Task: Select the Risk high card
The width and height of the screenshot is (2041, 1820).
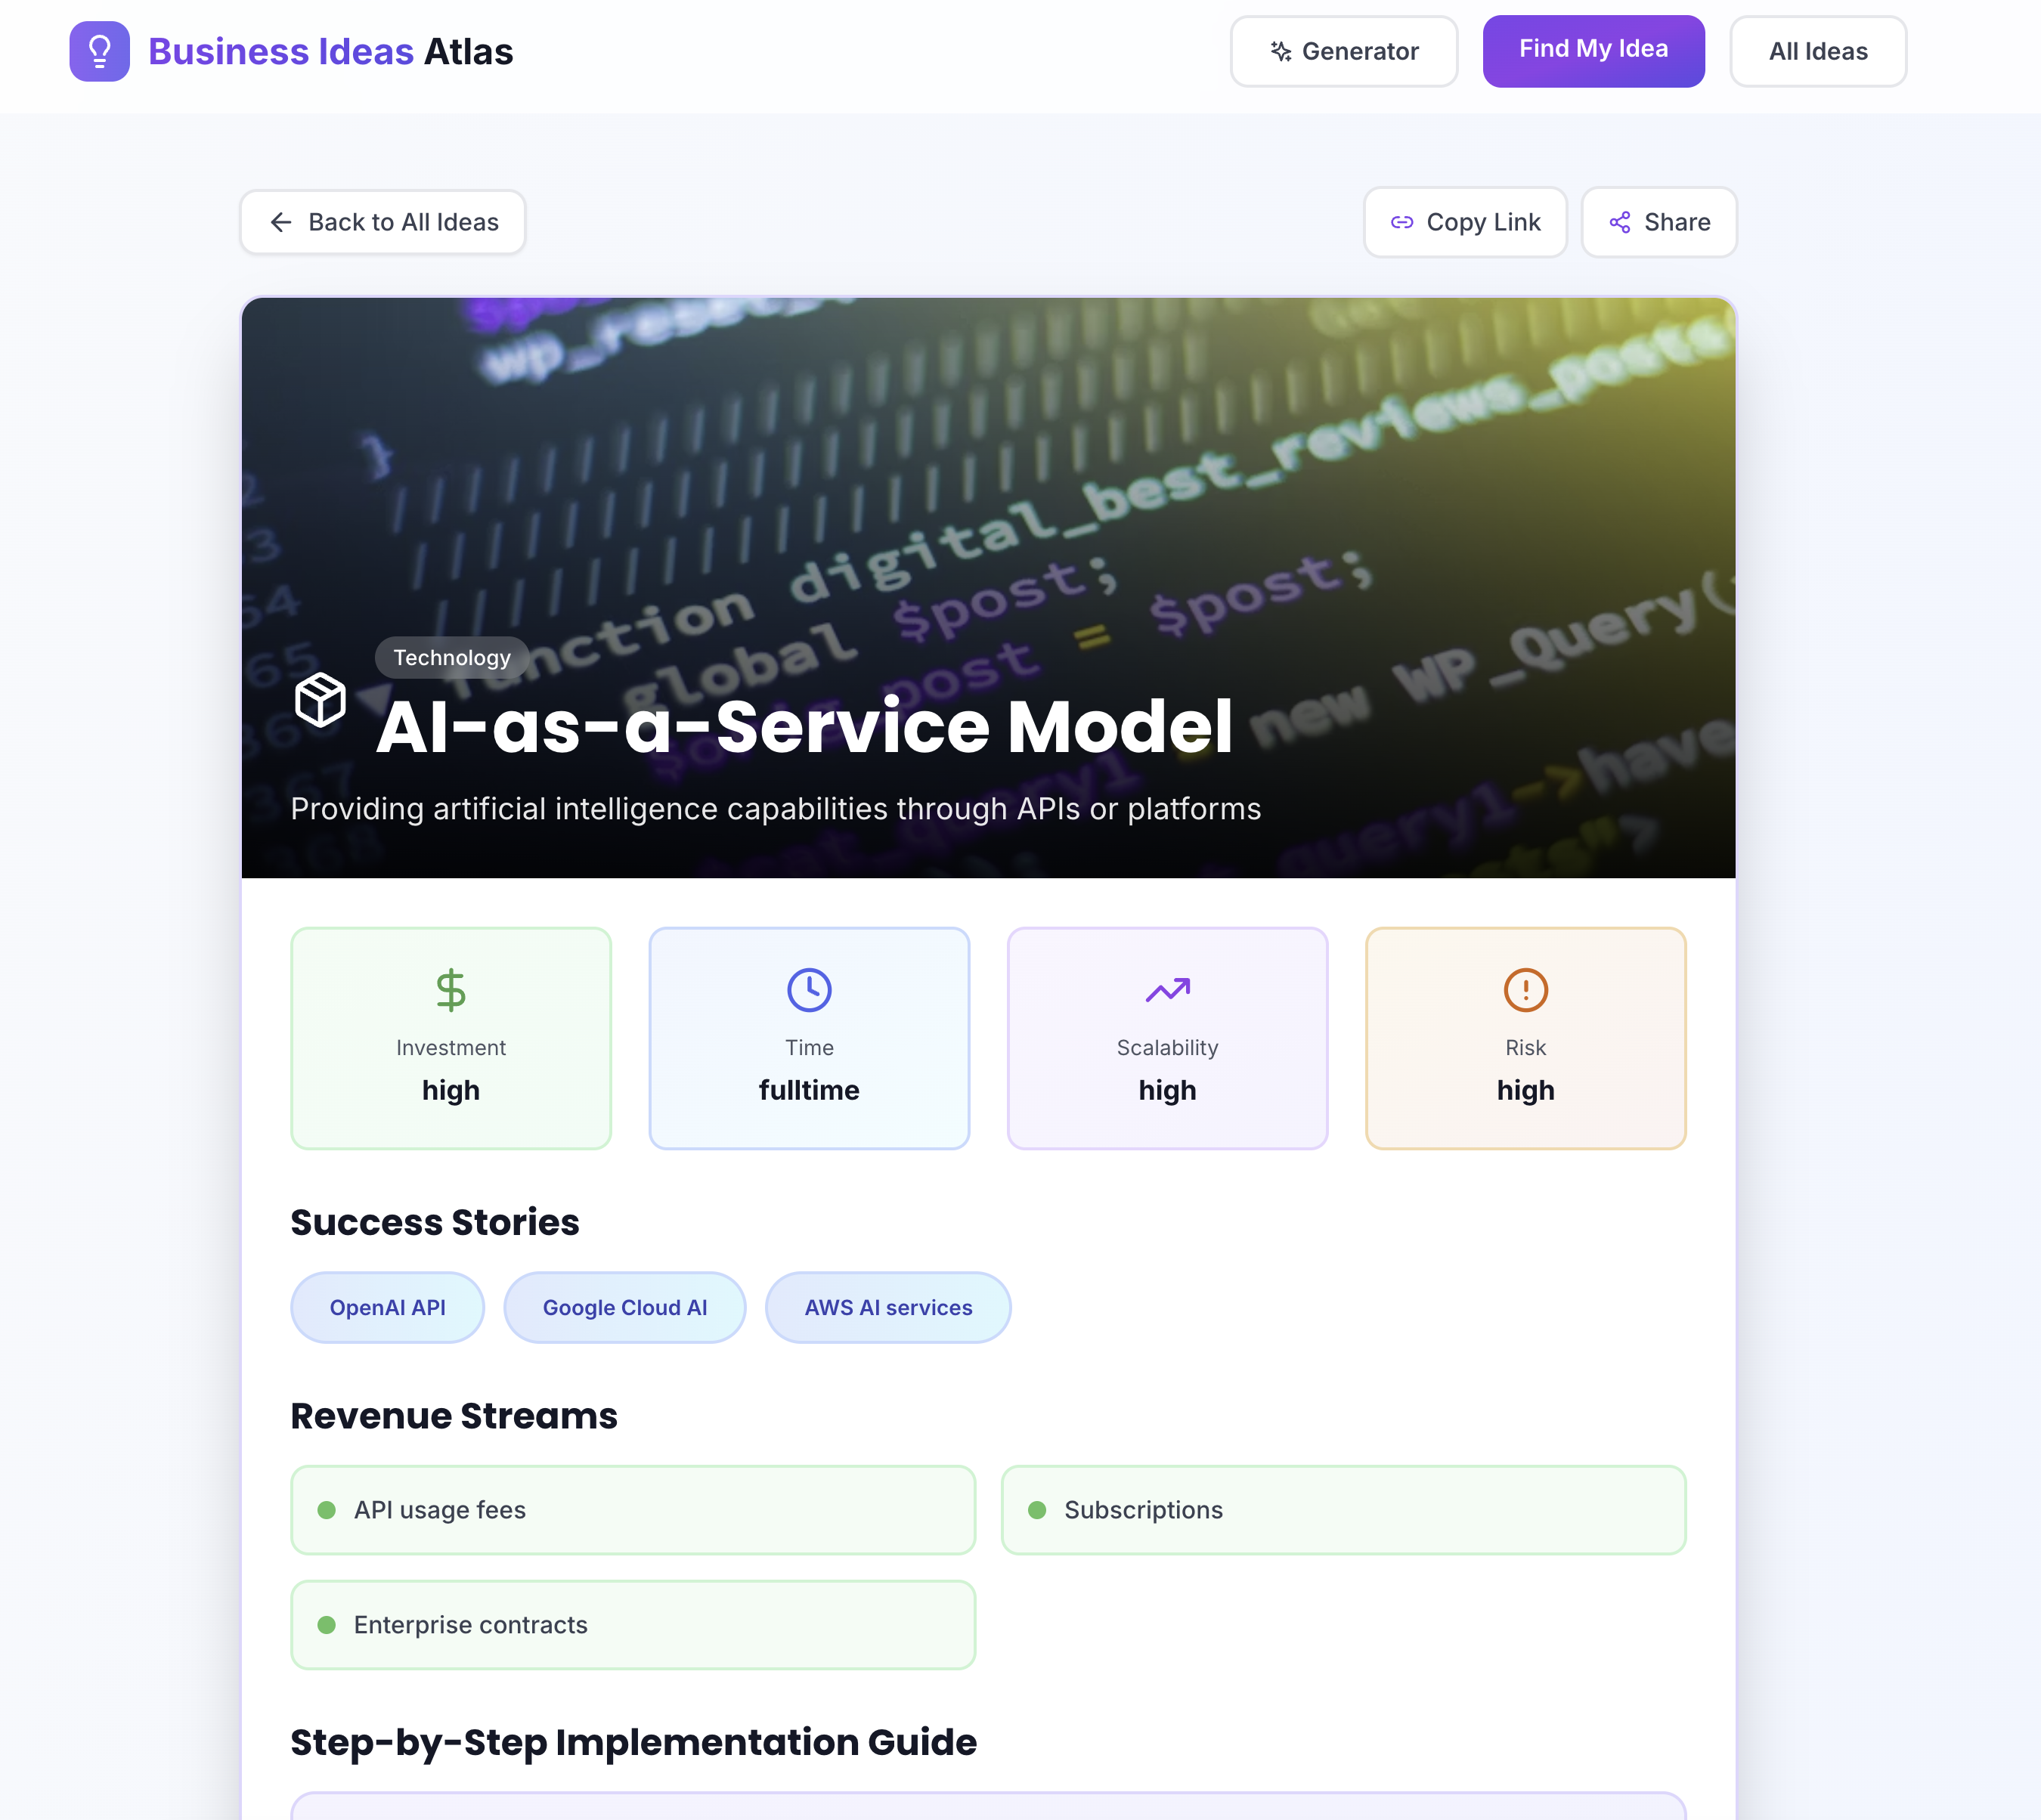Action: click(x=1525, y=1038)
